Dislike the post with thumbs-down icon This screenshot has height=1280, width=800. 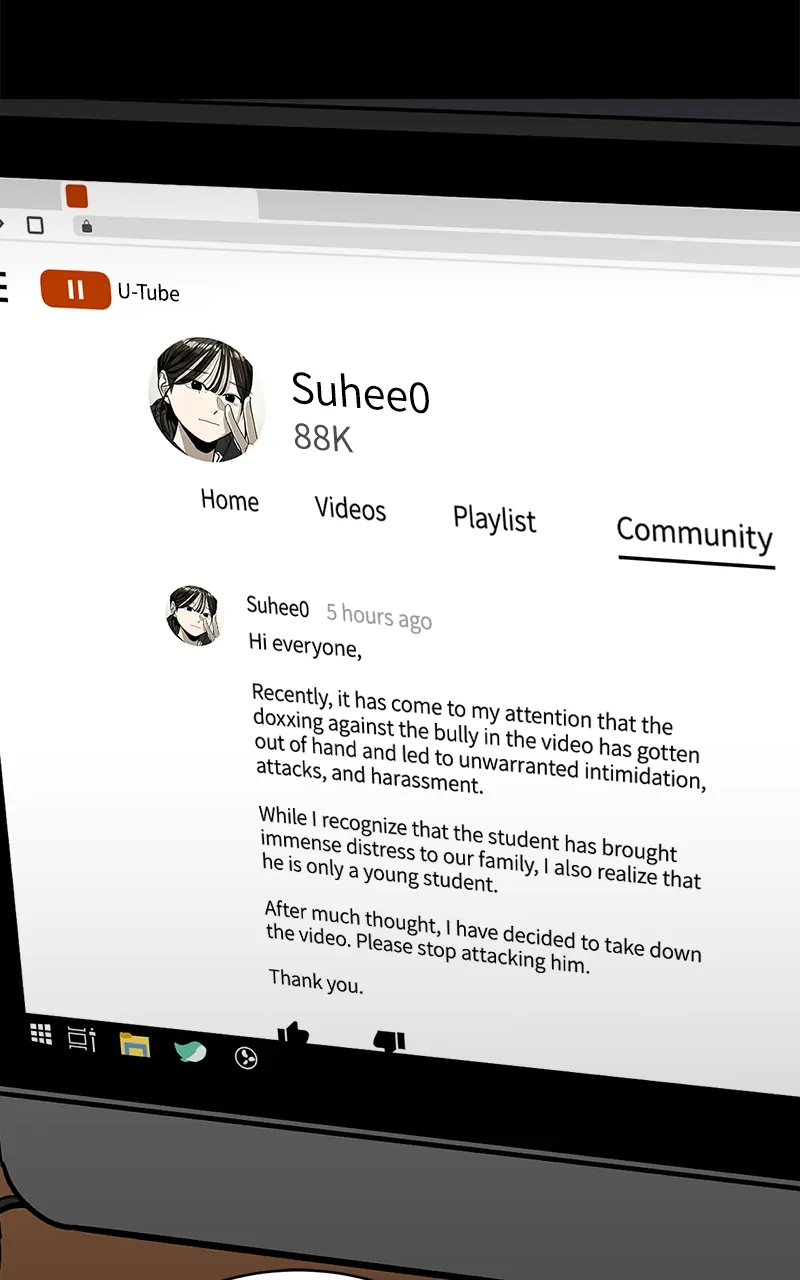(389, 1041)
